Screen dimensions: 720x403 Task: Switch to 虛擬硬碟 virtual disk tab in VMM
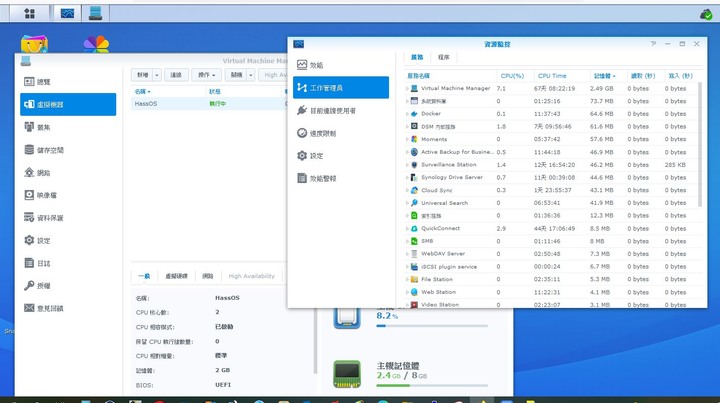coord(176,276)
